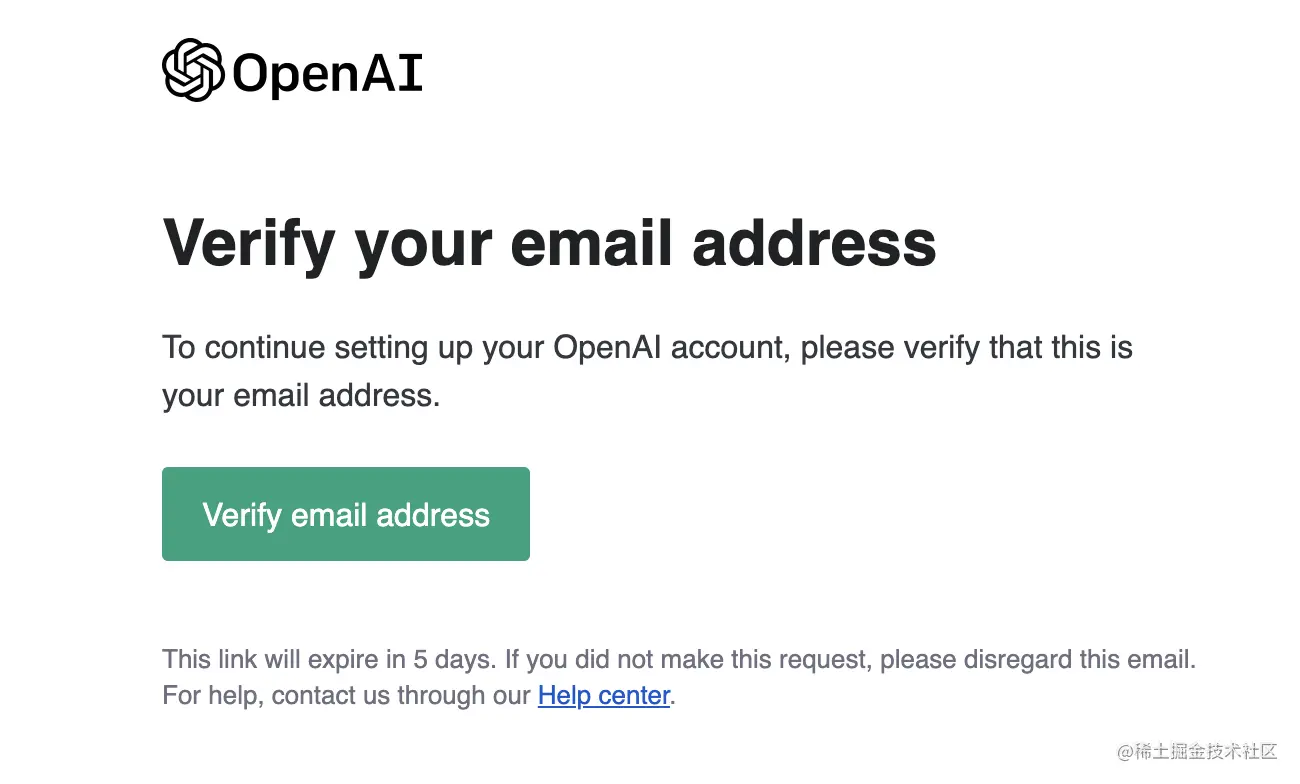Click the OpenAI wordmark beside the logo
The width and height of the screenshot is (1300, 784).
(328, 73)
